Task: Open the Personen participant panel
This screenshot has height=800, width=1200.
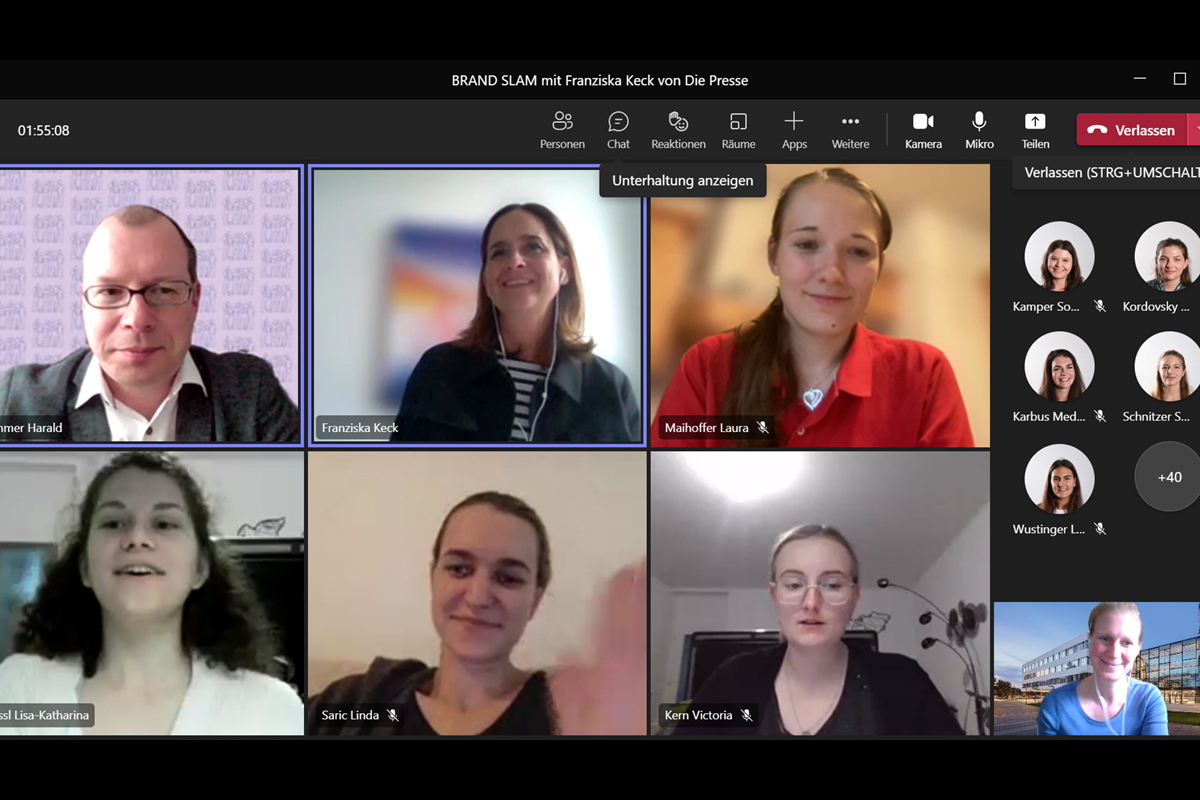Action: coord(562,129)
